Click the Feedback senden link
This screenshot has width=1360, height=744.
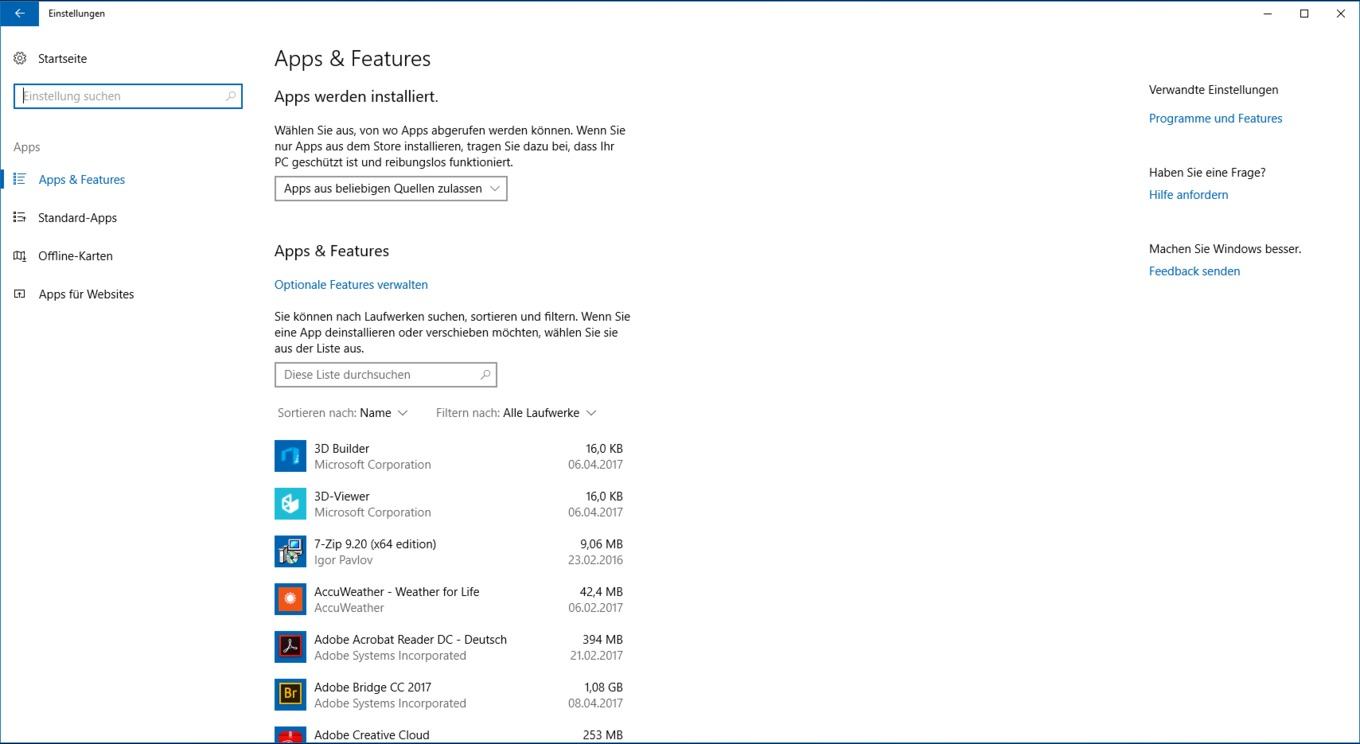point(1194,271)
